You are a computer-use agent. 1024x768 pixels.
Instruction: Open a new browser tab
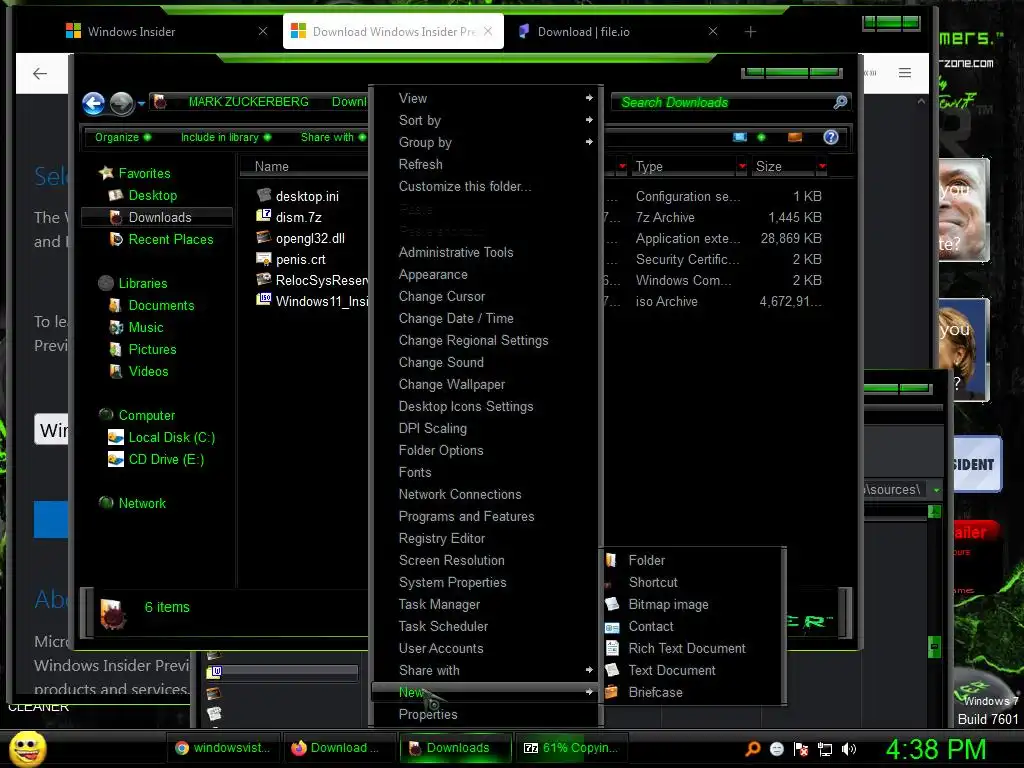pyautogui.click(x=750, y=31)
